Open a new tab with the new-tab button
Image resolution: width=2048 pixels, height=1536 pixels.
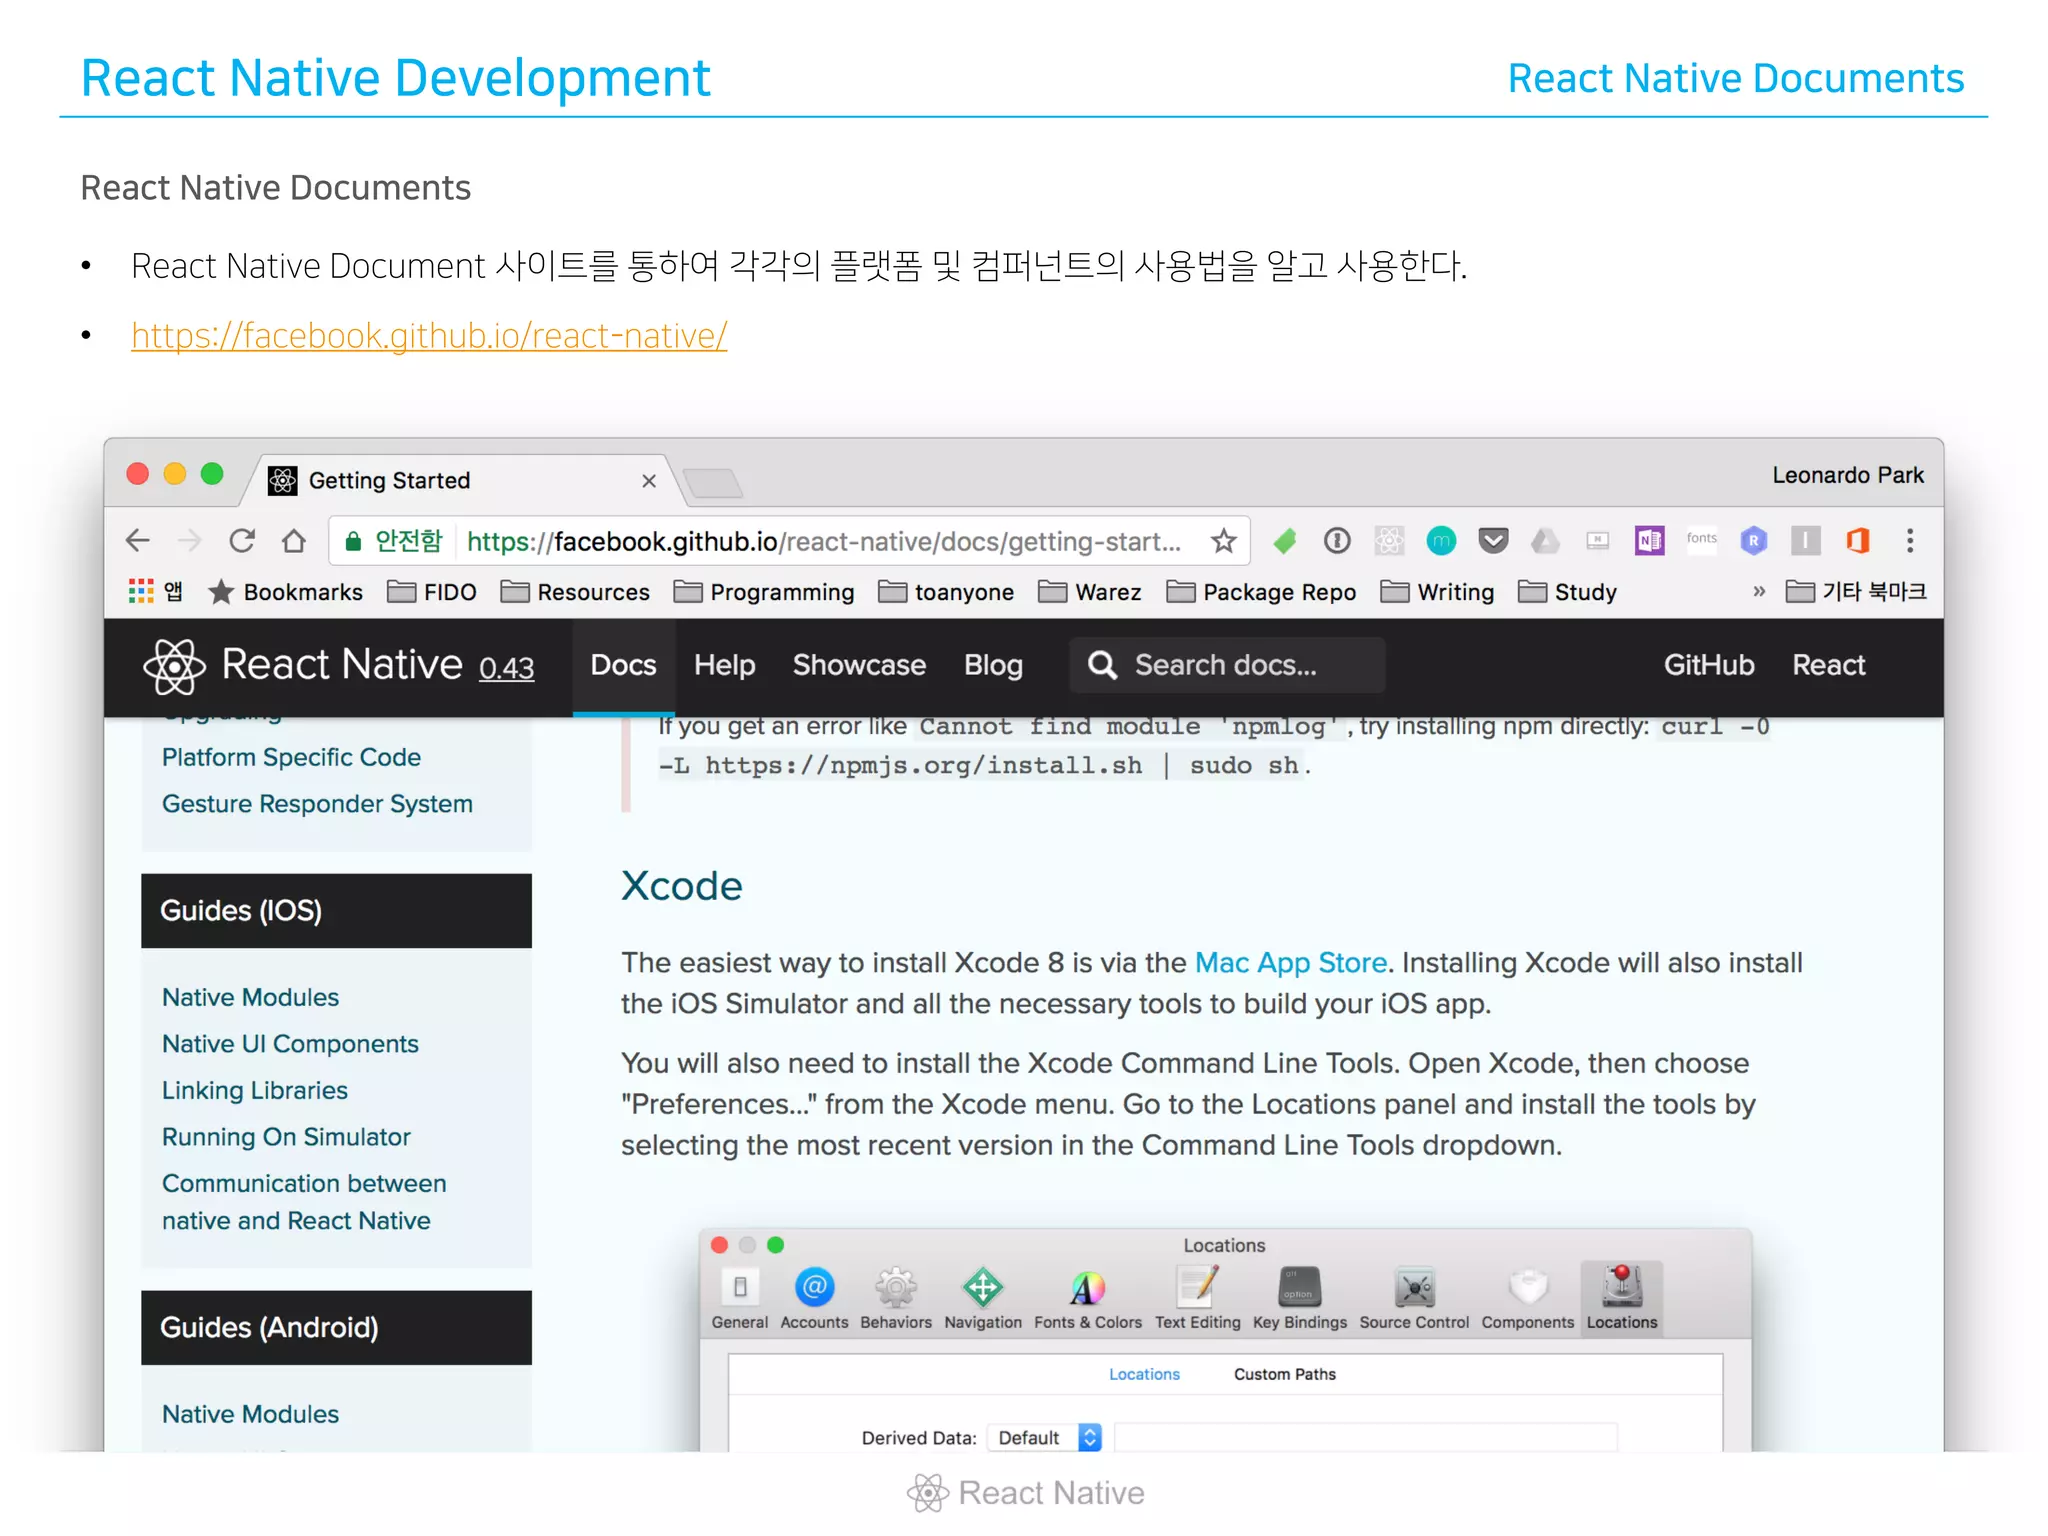pyautogui.click(x=712, y=484)
